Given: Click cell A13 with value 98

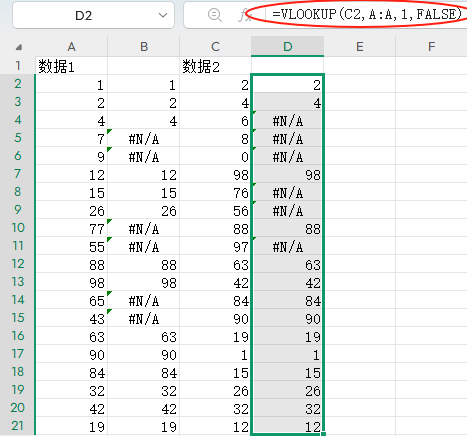Looking at the screenshot, I should click(x=71, y=282).
